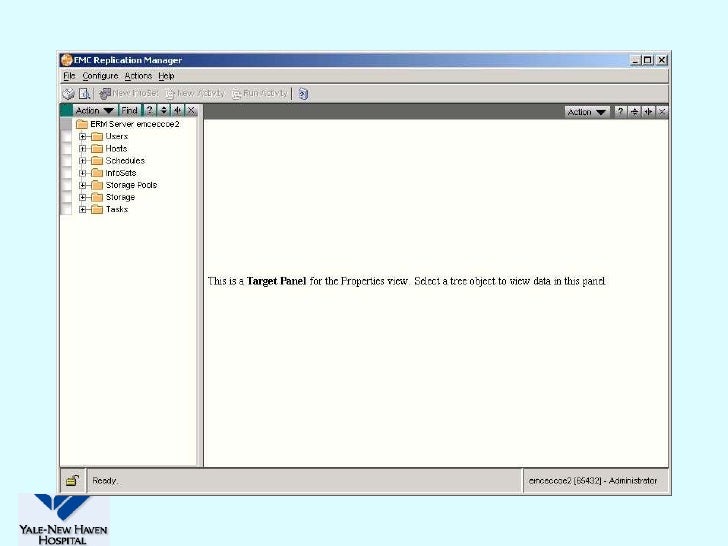Click the first toolbar icon left of New InfoSet
728x546 pixels.
tap(68, 94)
